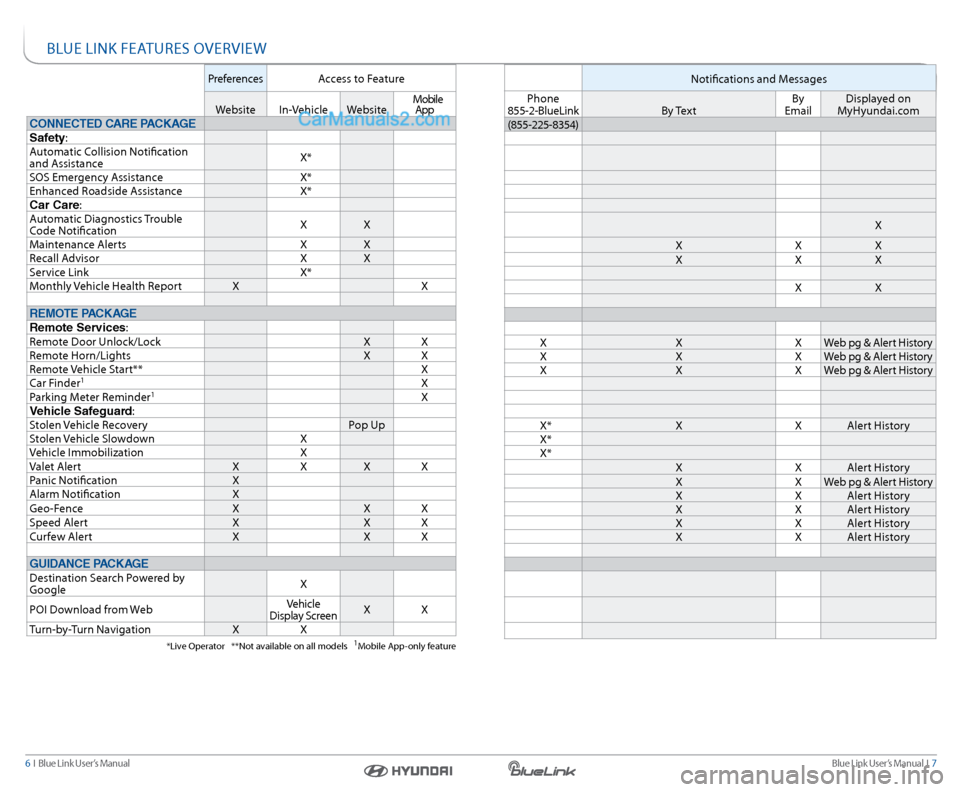Click the 'Vehicle Display Screen' table cell

tap(303, 610)
